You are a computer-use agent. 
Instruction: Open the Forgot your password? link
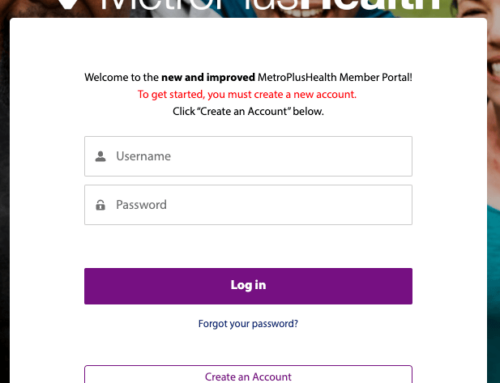[x=248, y=324]
